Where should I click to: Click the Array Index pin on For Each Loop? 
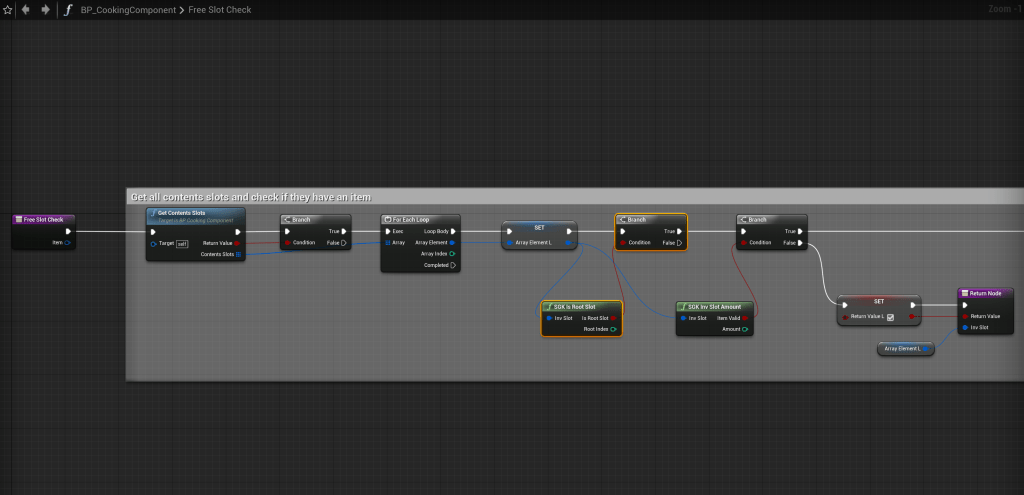(x=453, y=254)
